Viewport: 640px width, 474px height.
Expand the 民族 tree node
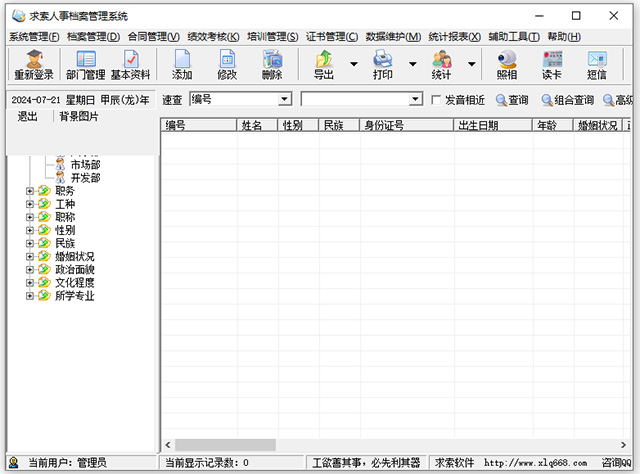tap(29, 243)
